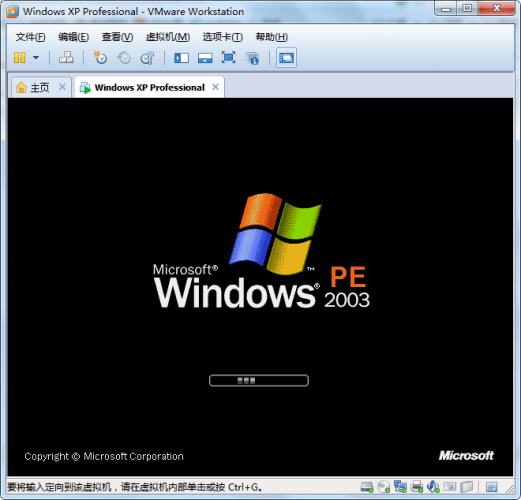521x500 pixels.
Task: Open the 文件(F) menu
Action: [30, 37]
